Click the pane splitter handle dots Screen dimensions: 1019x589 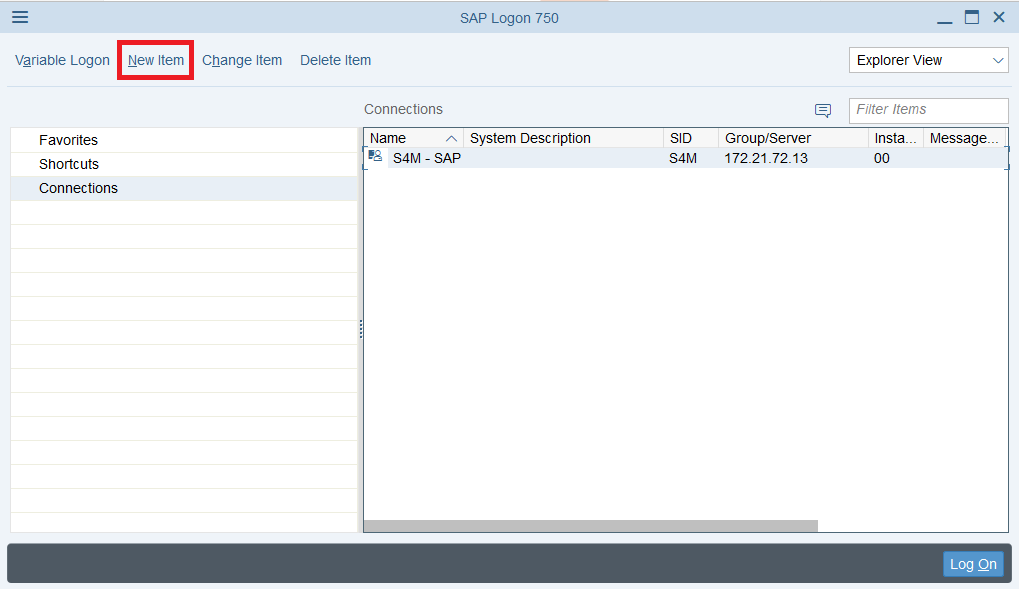pyautogui.click(x=361, y=330)
